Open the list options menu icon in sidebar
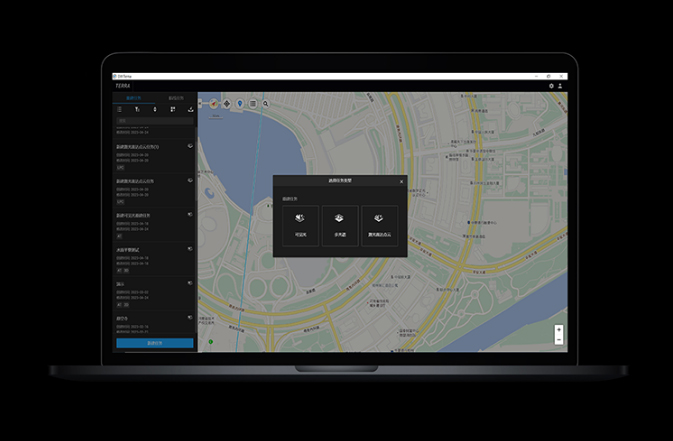The image size is (673, 441). click(x=120, y=109)
